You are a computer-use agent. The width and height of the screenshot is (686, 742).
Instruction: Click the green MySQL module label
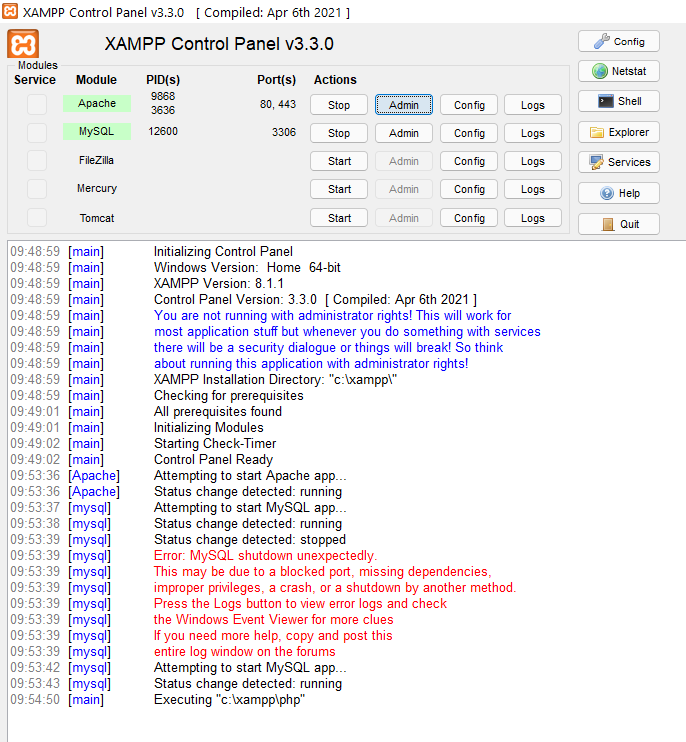[97, 131]
